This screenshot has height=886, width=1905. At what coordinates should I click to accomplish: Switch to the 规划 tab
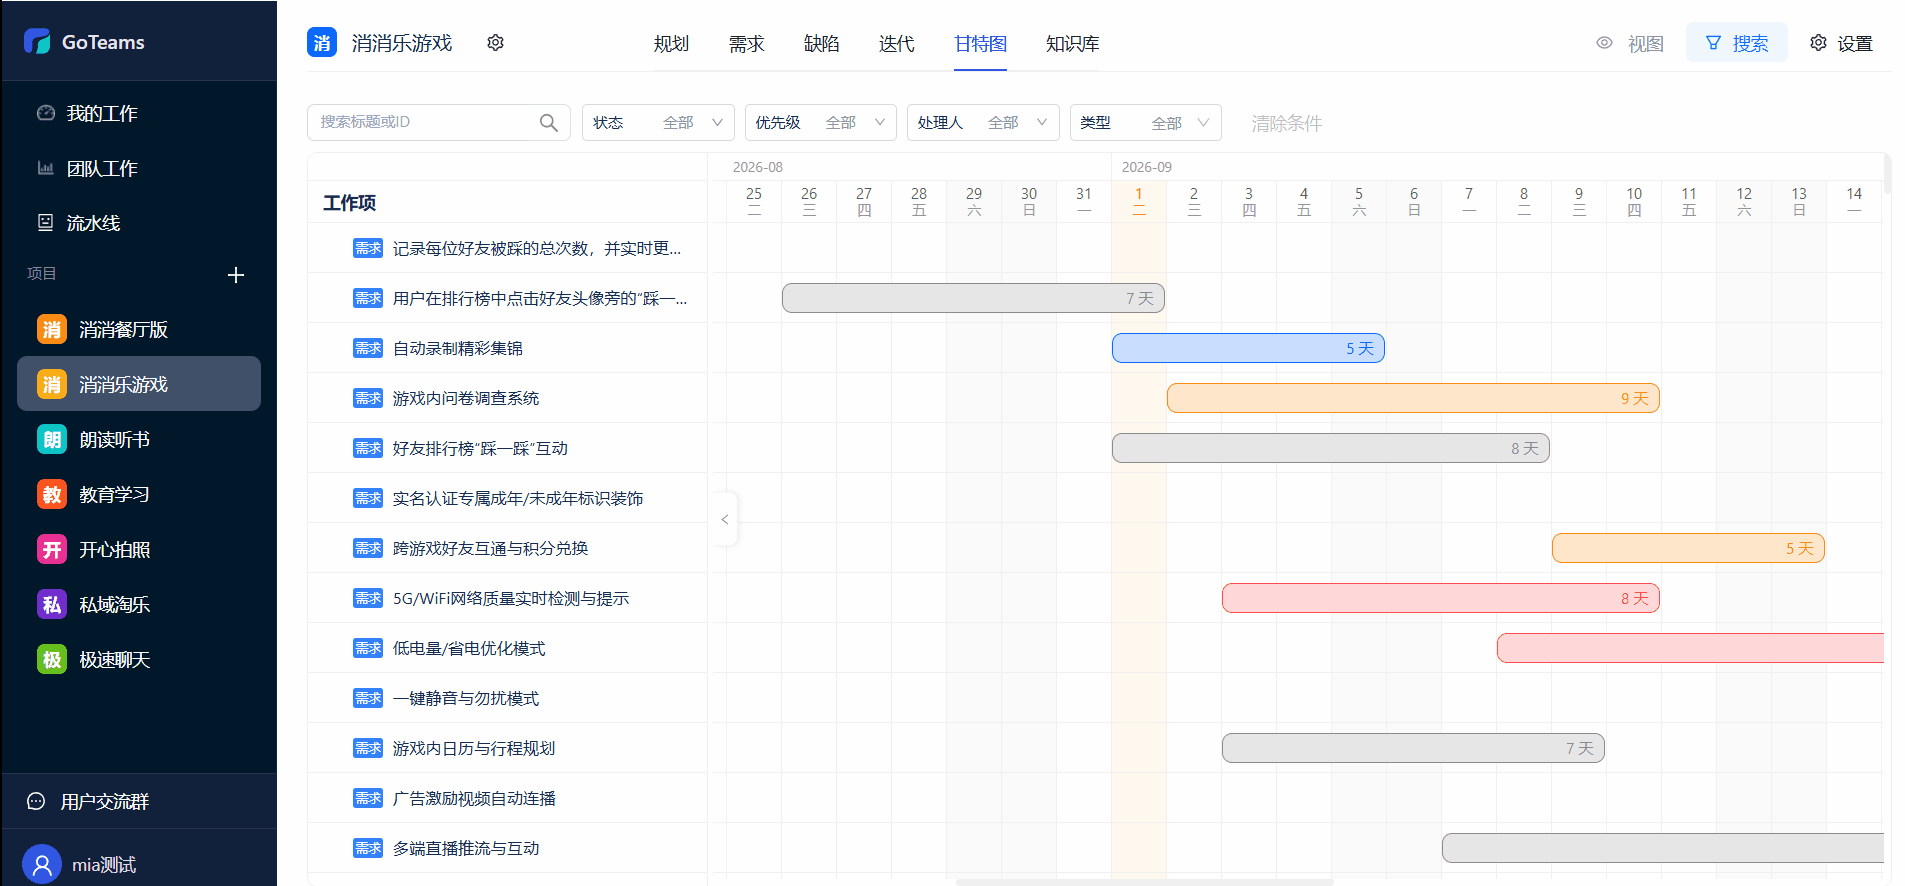click(671, 43)
